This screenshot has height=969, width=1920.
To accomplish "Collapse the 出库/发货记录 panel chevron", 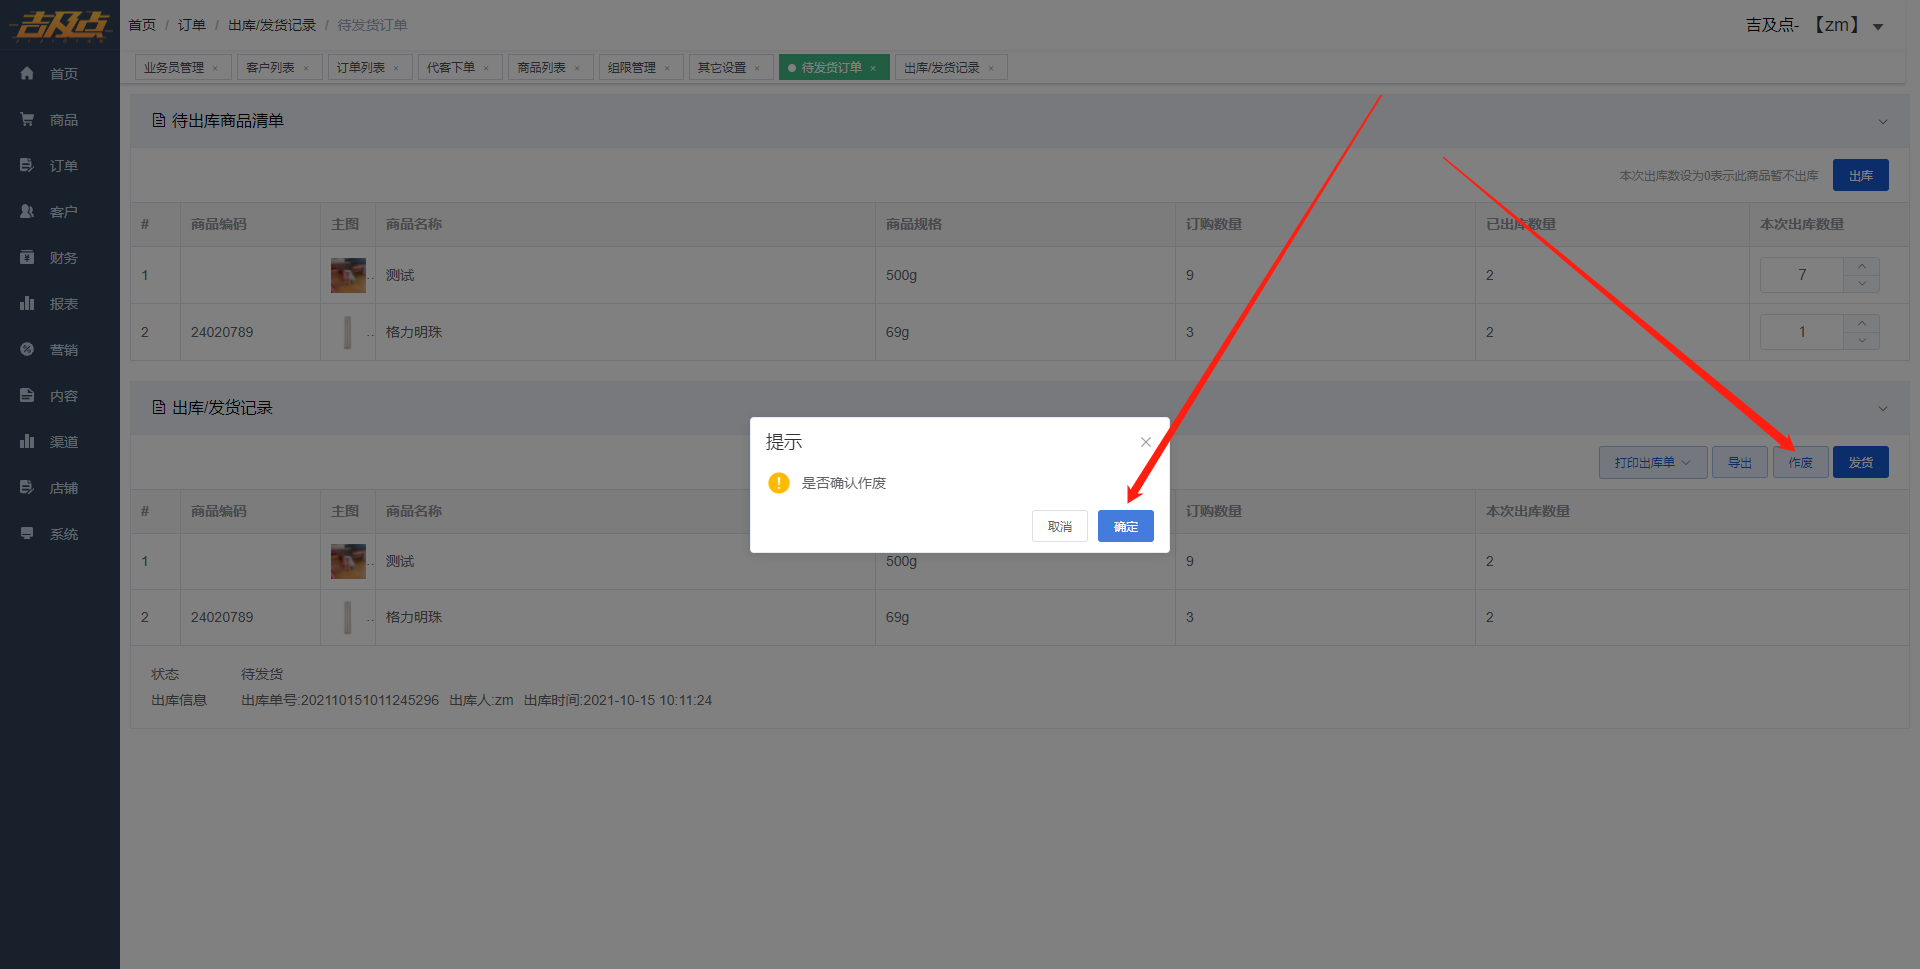I will (x=1883, y=408).
